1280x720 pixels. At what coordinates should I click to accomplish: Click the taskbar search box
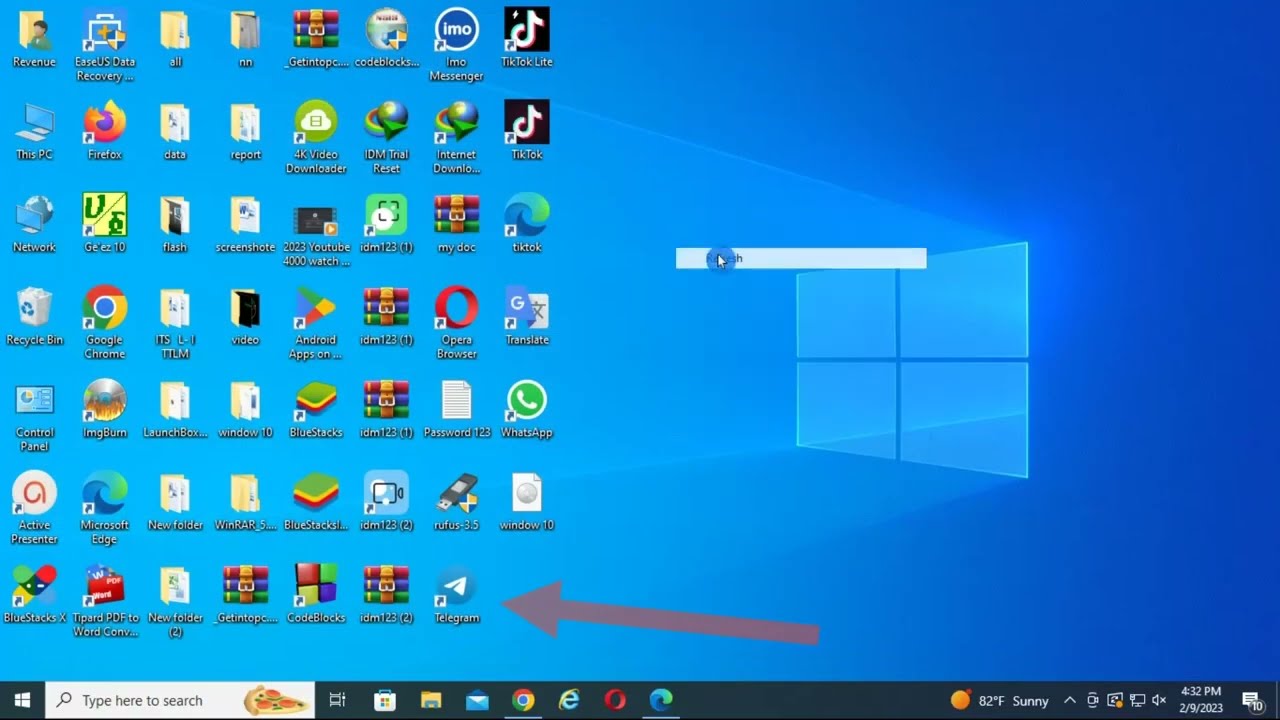coord(180,700)
